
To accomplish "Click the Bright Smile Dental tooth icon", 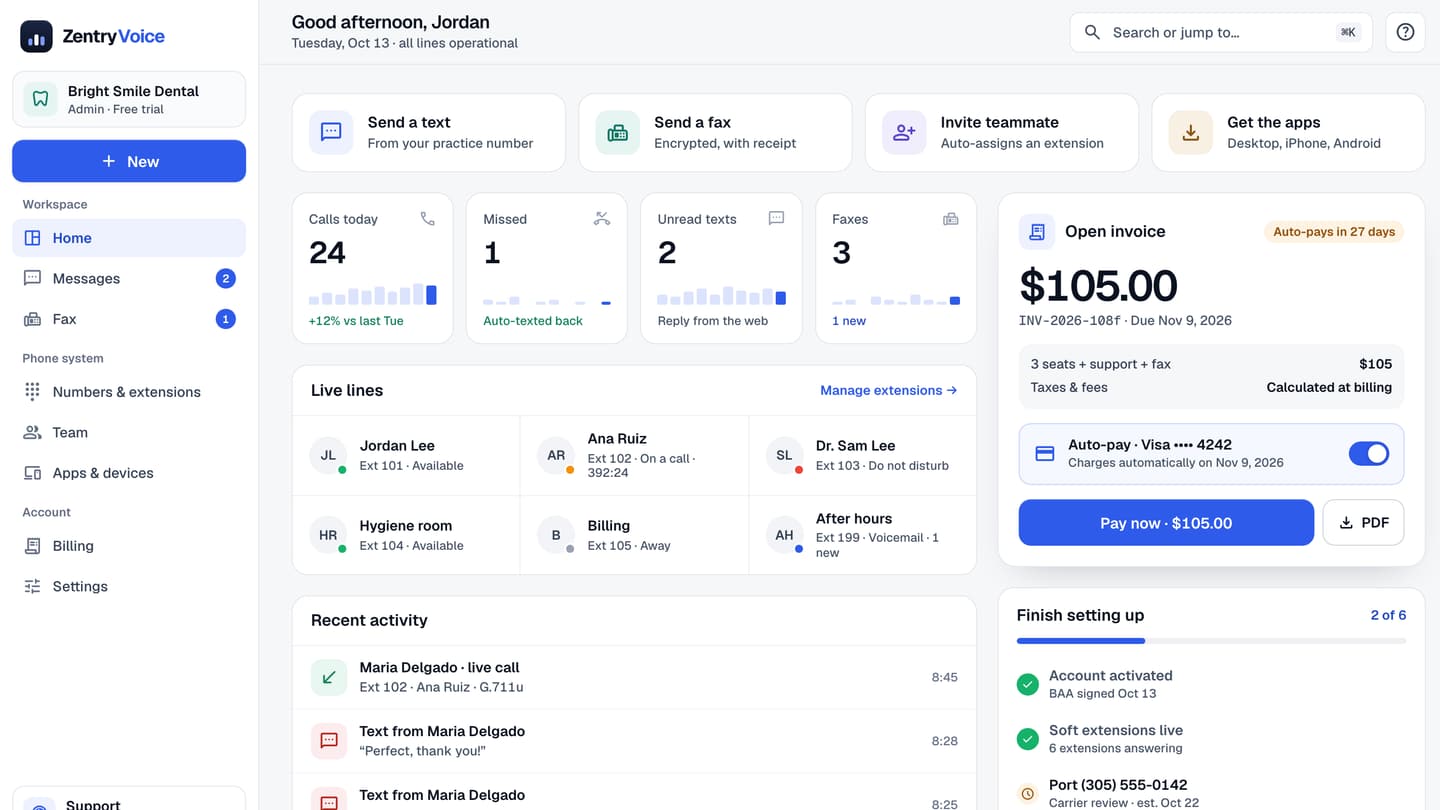I will click(x=40, y=99).
